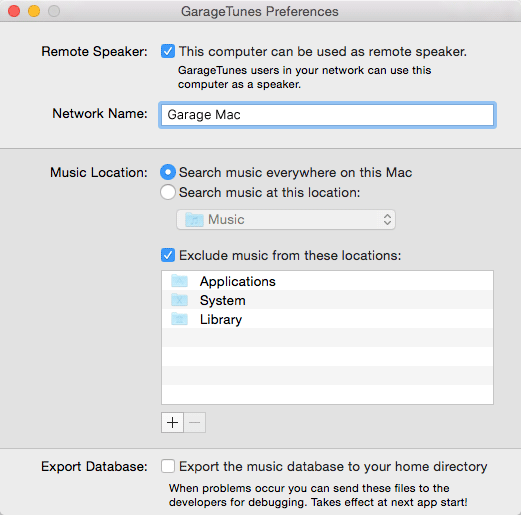The image size is (521, 515).
Task: Close the GarageTunes Preferences window
Action: point(14,11)
